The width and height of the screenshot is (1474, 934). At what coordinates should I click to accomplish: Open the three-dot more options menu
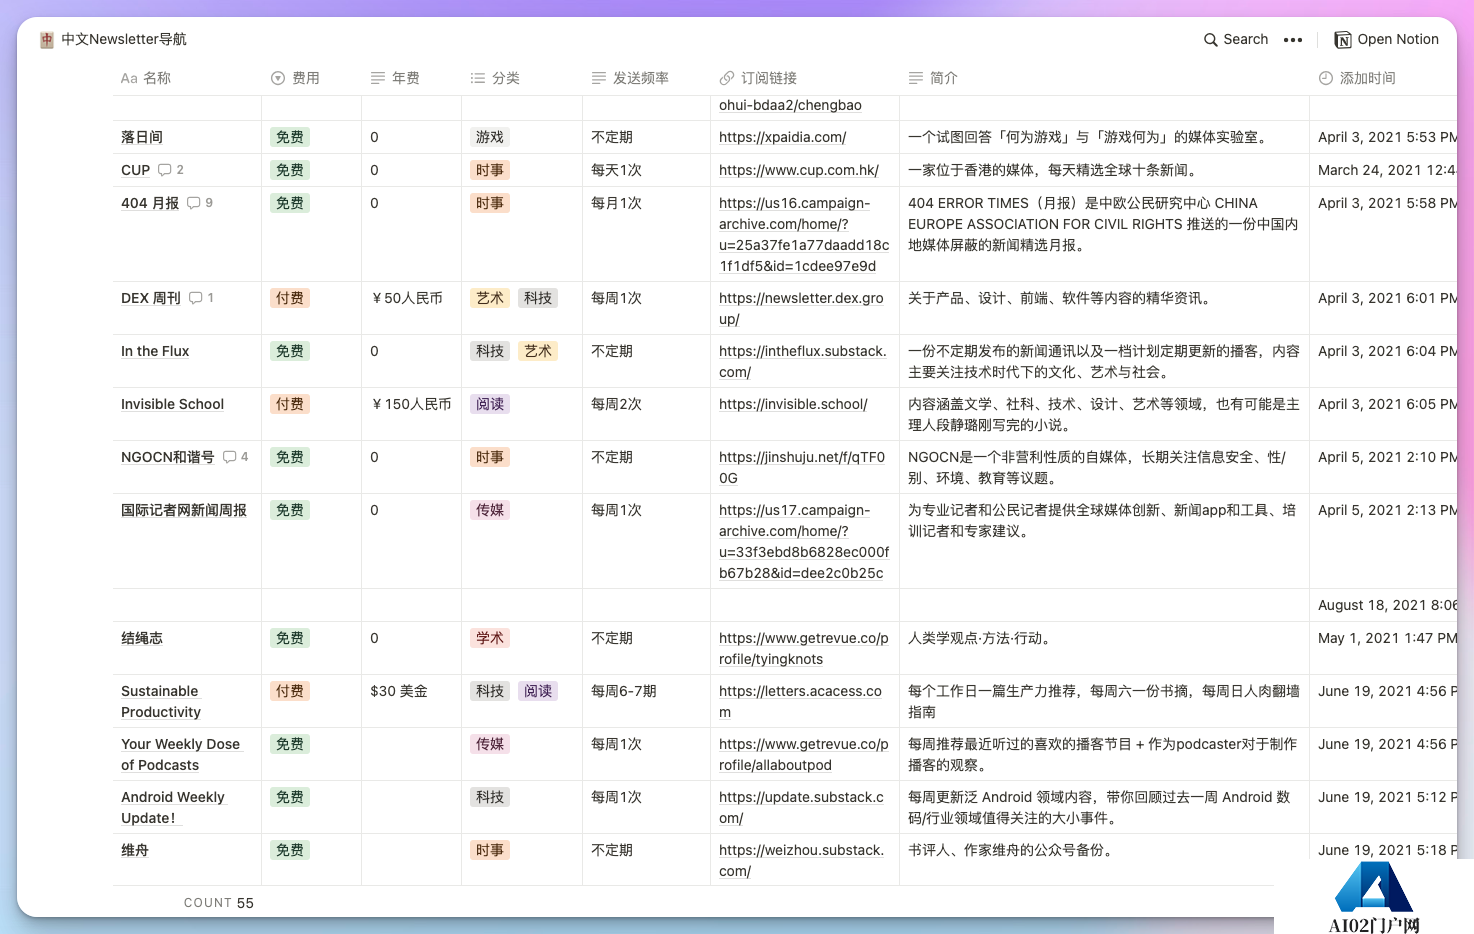1293,40
